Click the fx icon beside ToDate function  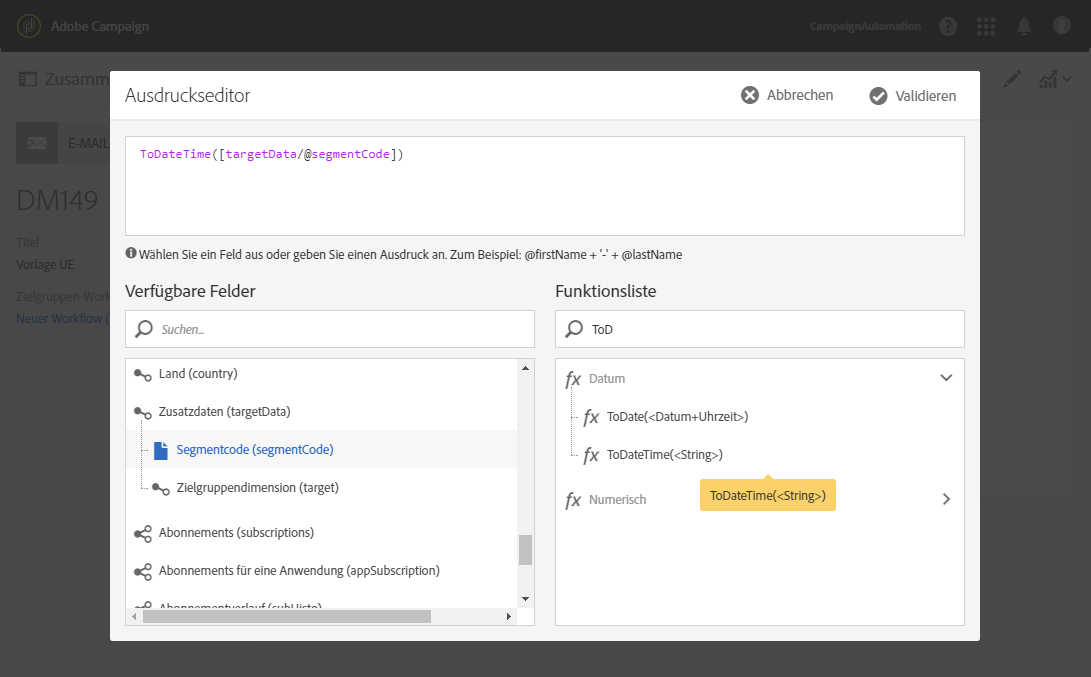click(x=591, y=417)
